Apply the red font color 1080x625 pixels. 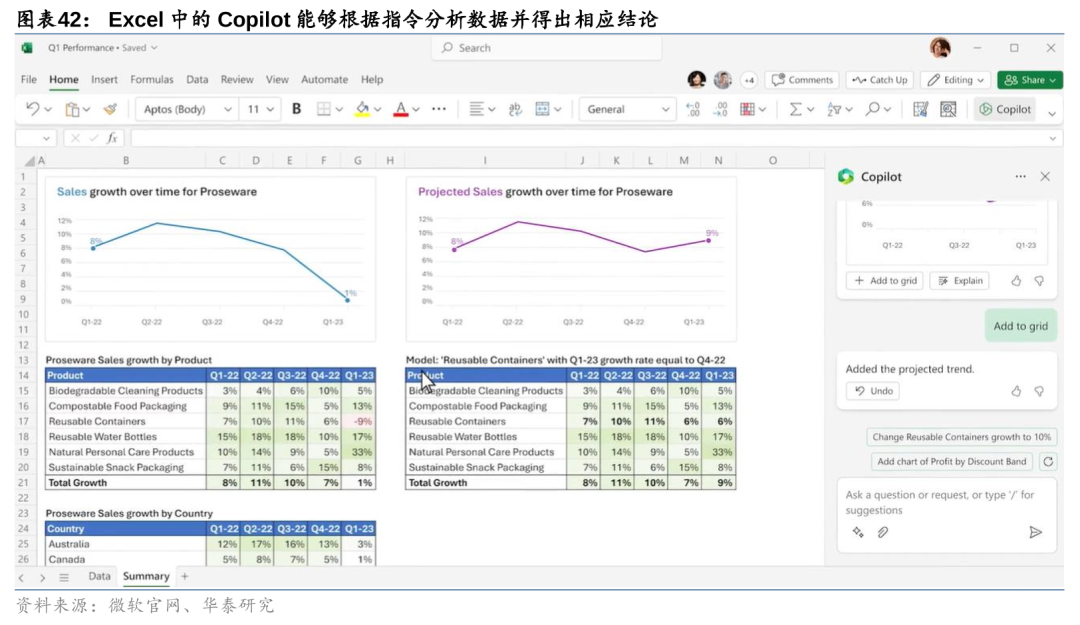click(401, 109)
